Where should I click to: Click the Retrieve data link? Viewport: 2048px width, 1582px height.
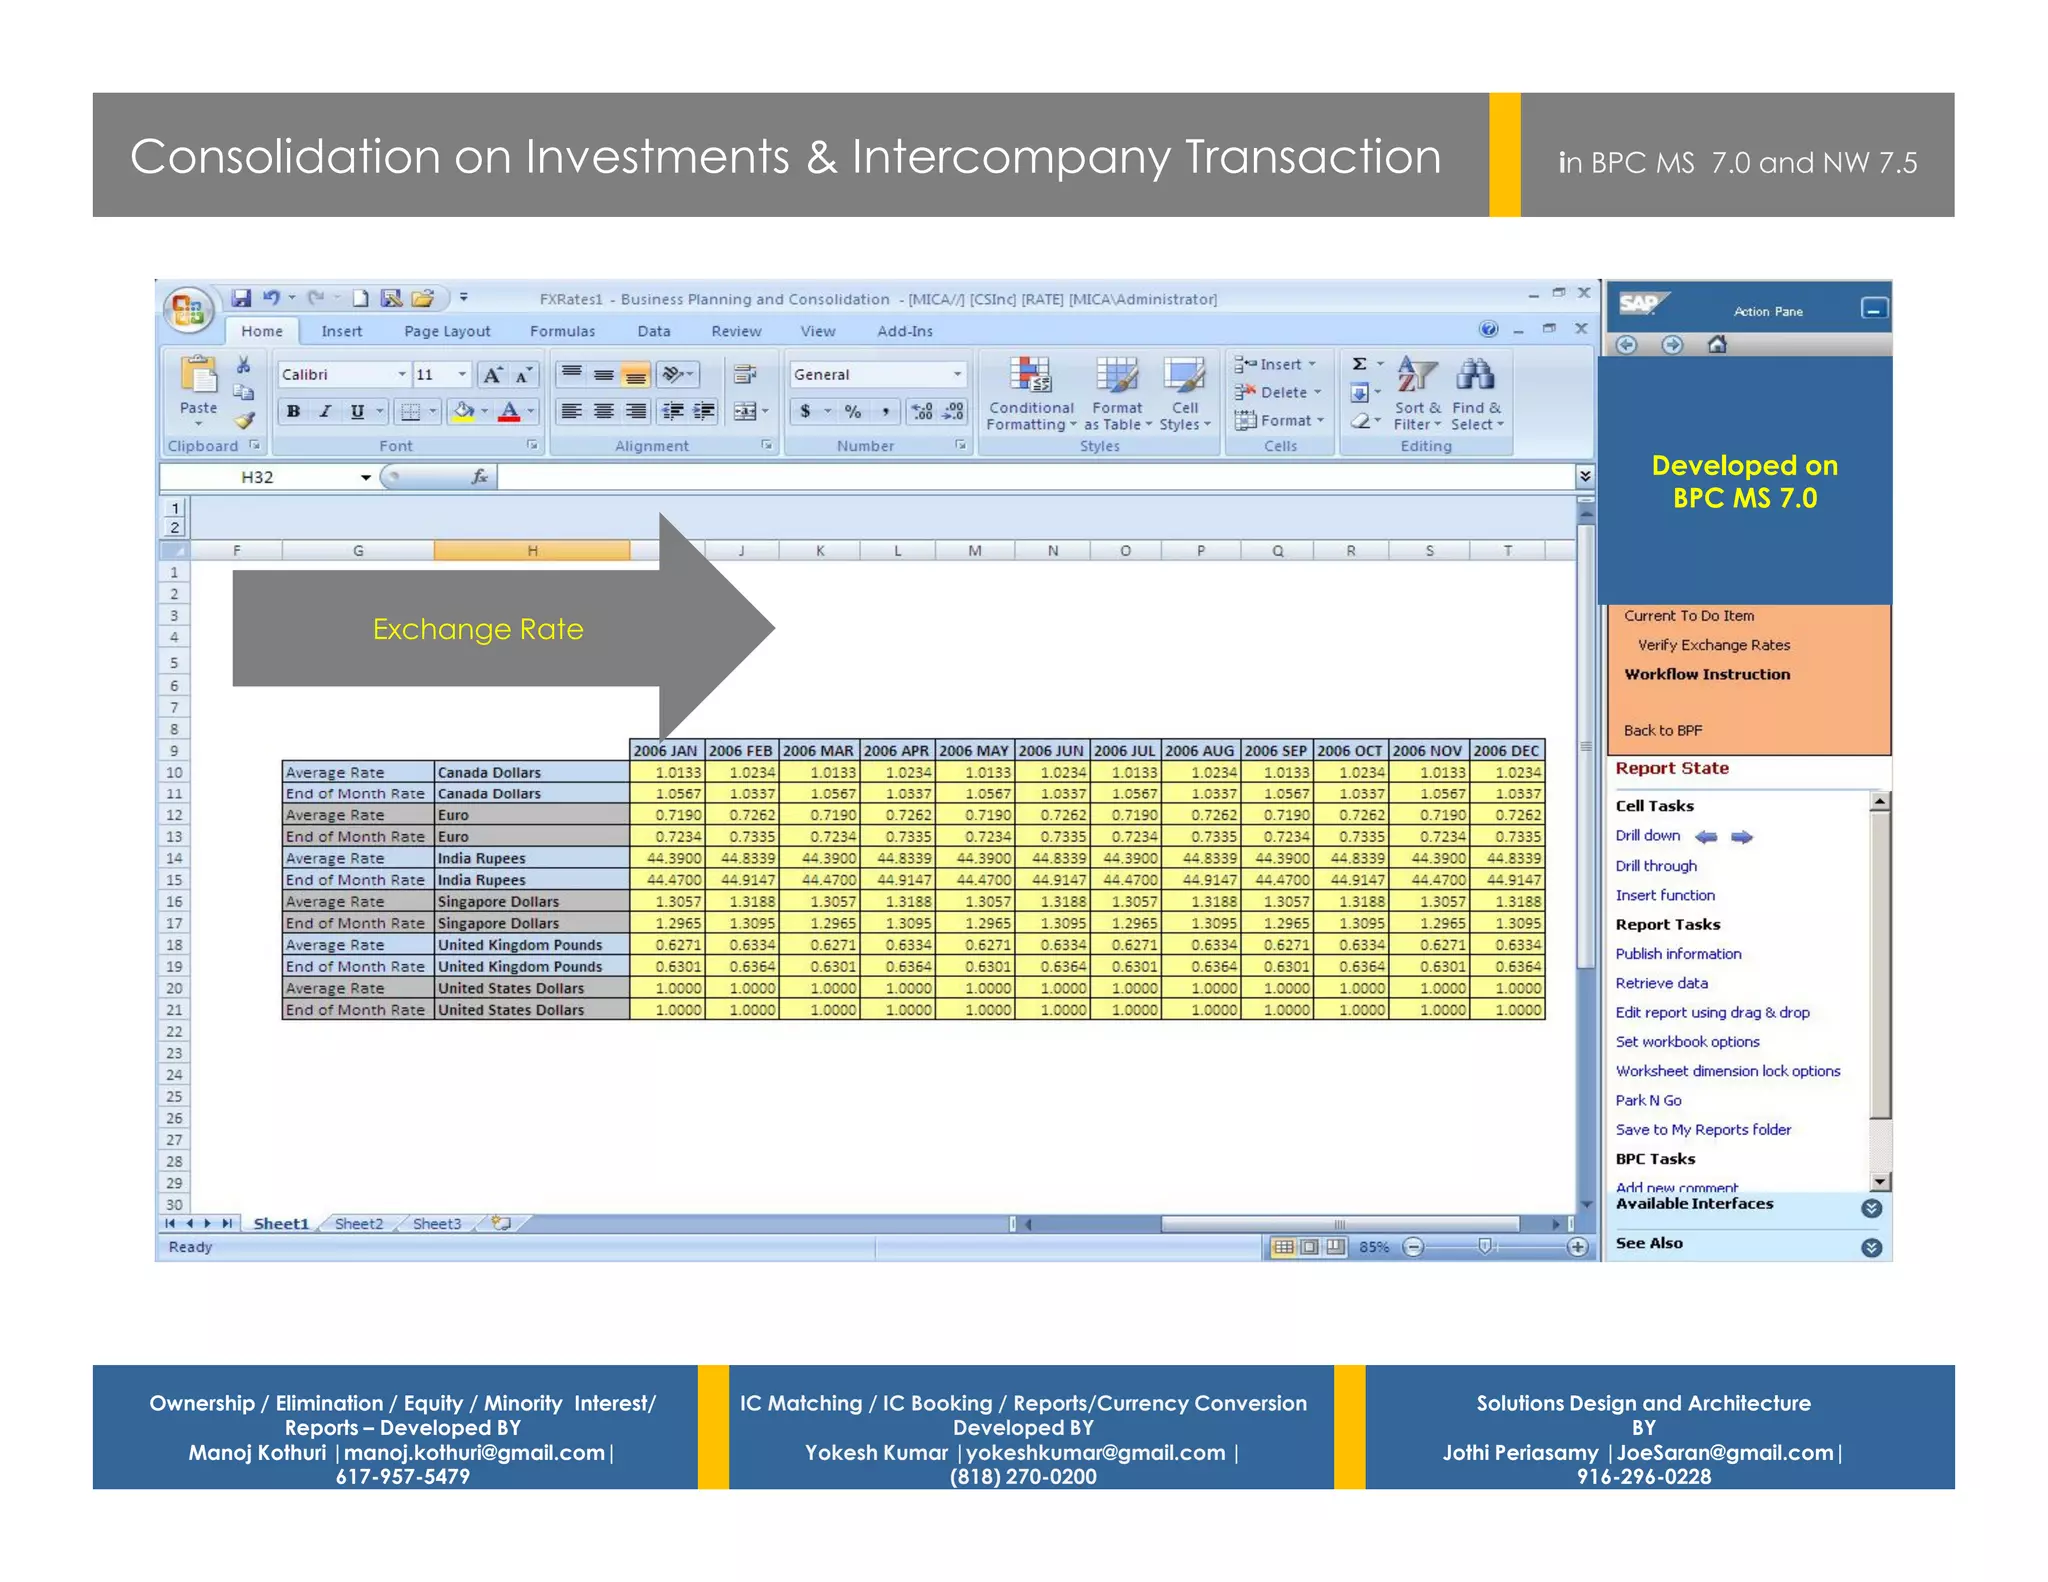[1661, 983]
